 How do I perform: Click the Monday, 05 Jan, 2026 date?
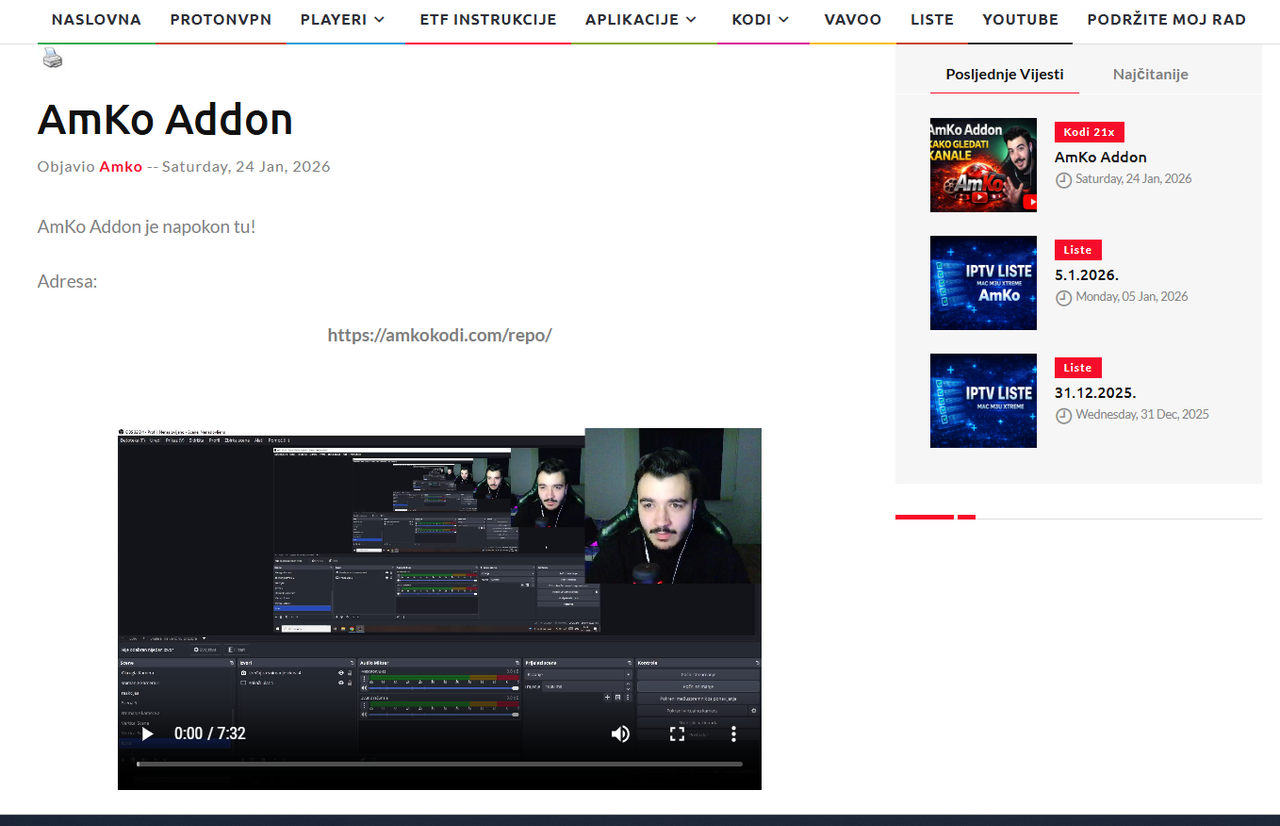point(1131,297)
